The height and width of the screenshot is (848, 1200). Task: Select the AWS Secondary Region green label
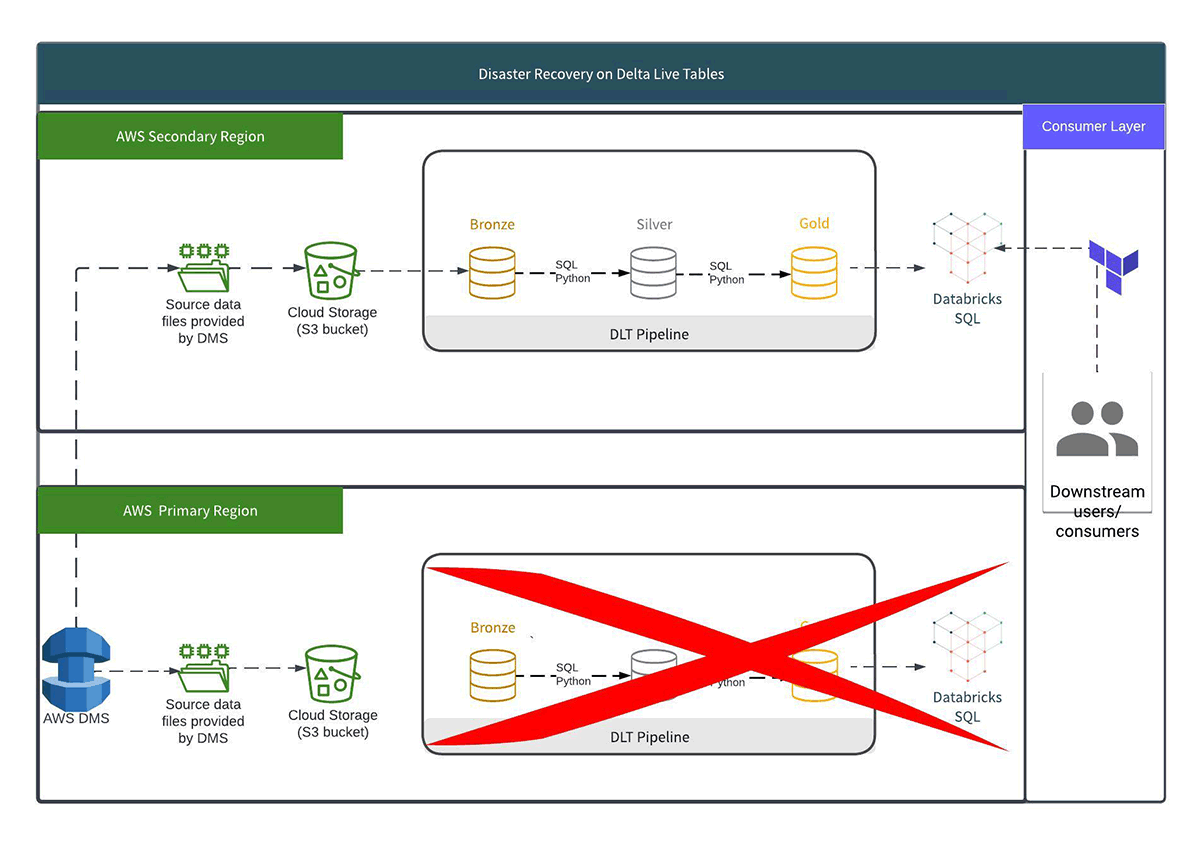190,136
